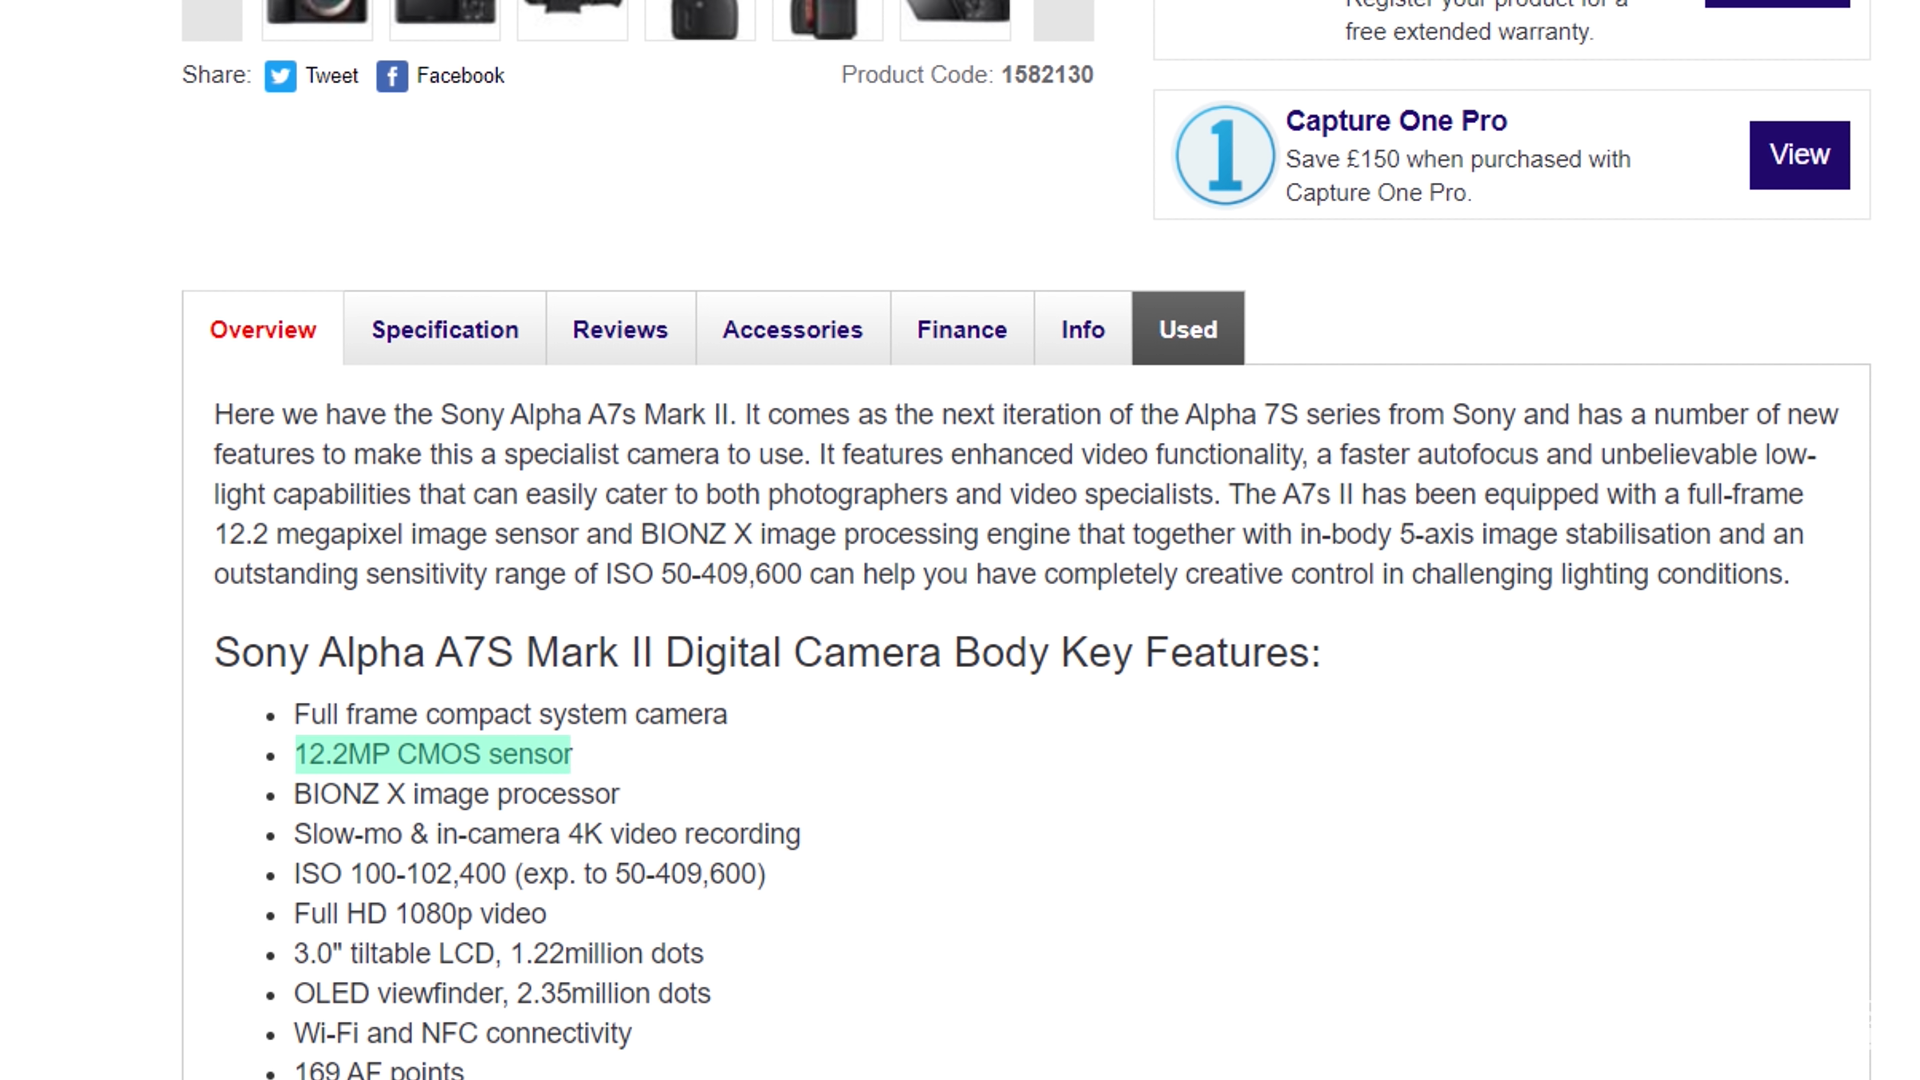Click 'Full frame compact system camera' bullet
Screen dimensions: 1920x1080
pos(510,715)
